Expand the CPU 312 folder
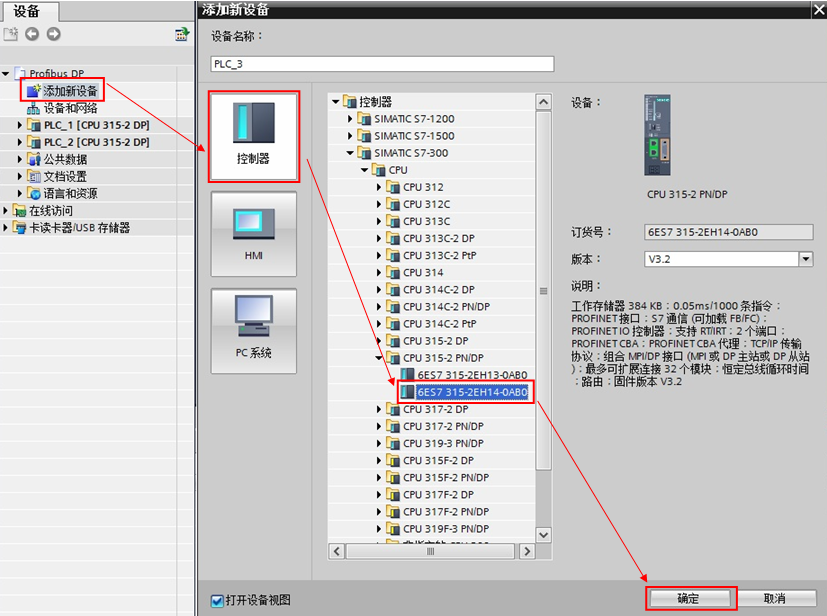This screenshot has height=616, width=827. pyautogui.click(x=379, y=187)
